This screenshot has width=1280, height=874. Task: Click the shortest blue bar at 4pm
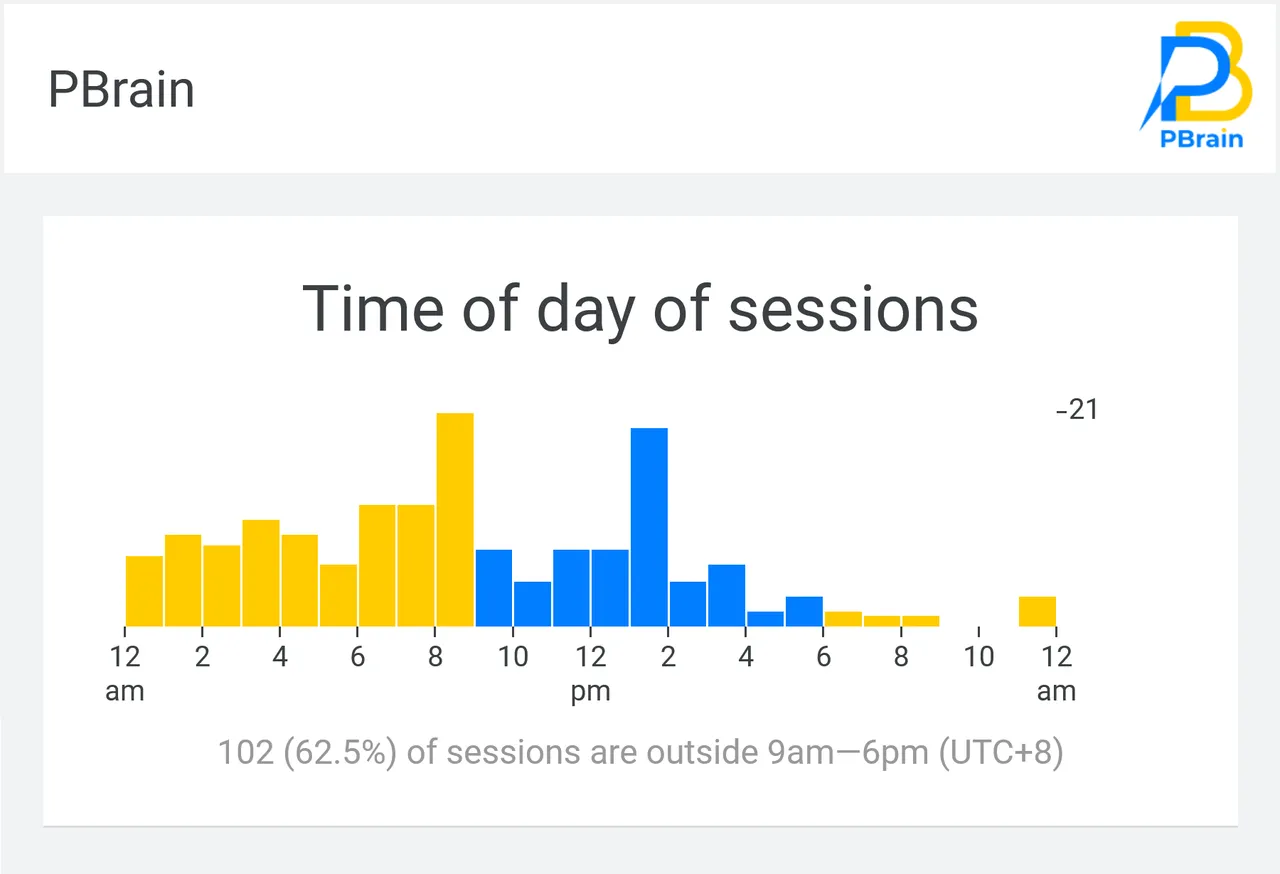765,619
